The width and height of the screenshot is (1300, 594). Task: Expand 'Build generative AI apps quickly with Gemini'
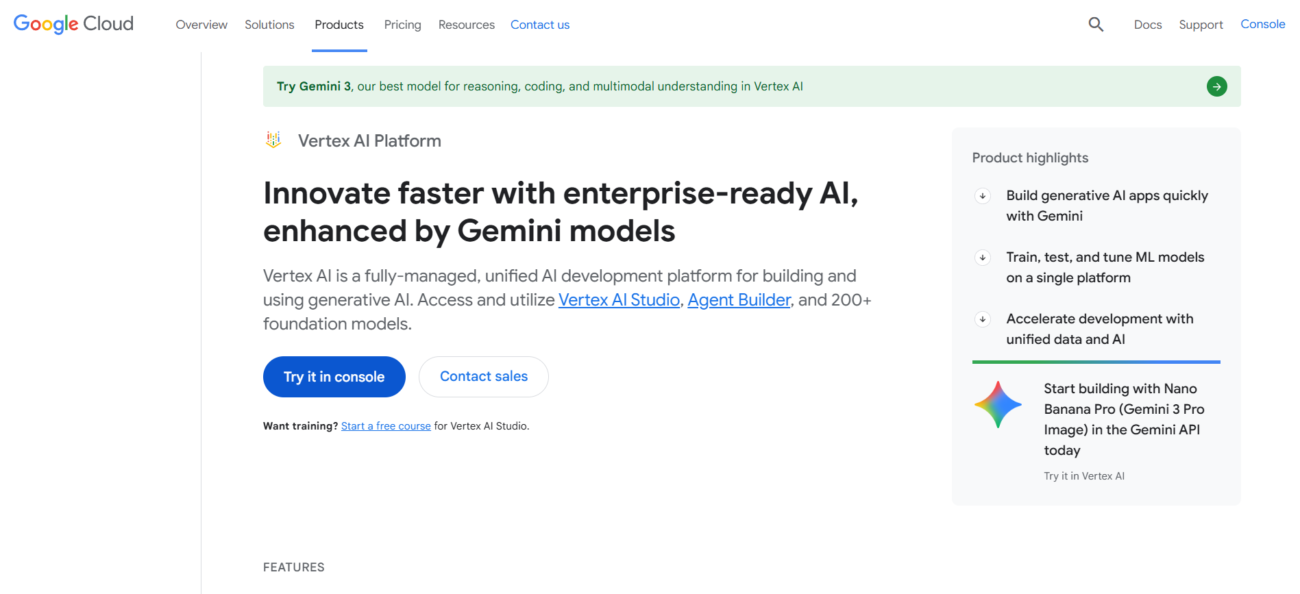[x=982, y=196]
